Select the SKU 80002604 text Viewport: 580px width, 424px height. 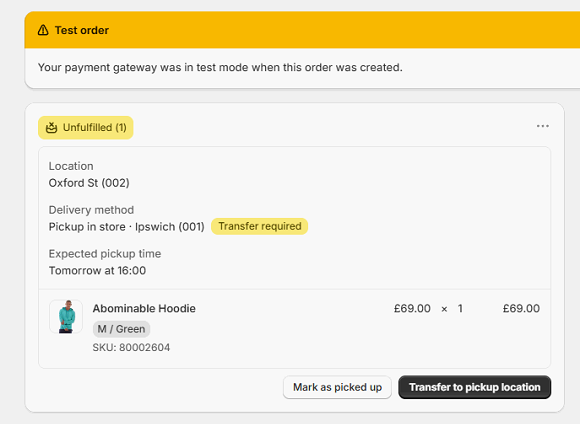131,347
